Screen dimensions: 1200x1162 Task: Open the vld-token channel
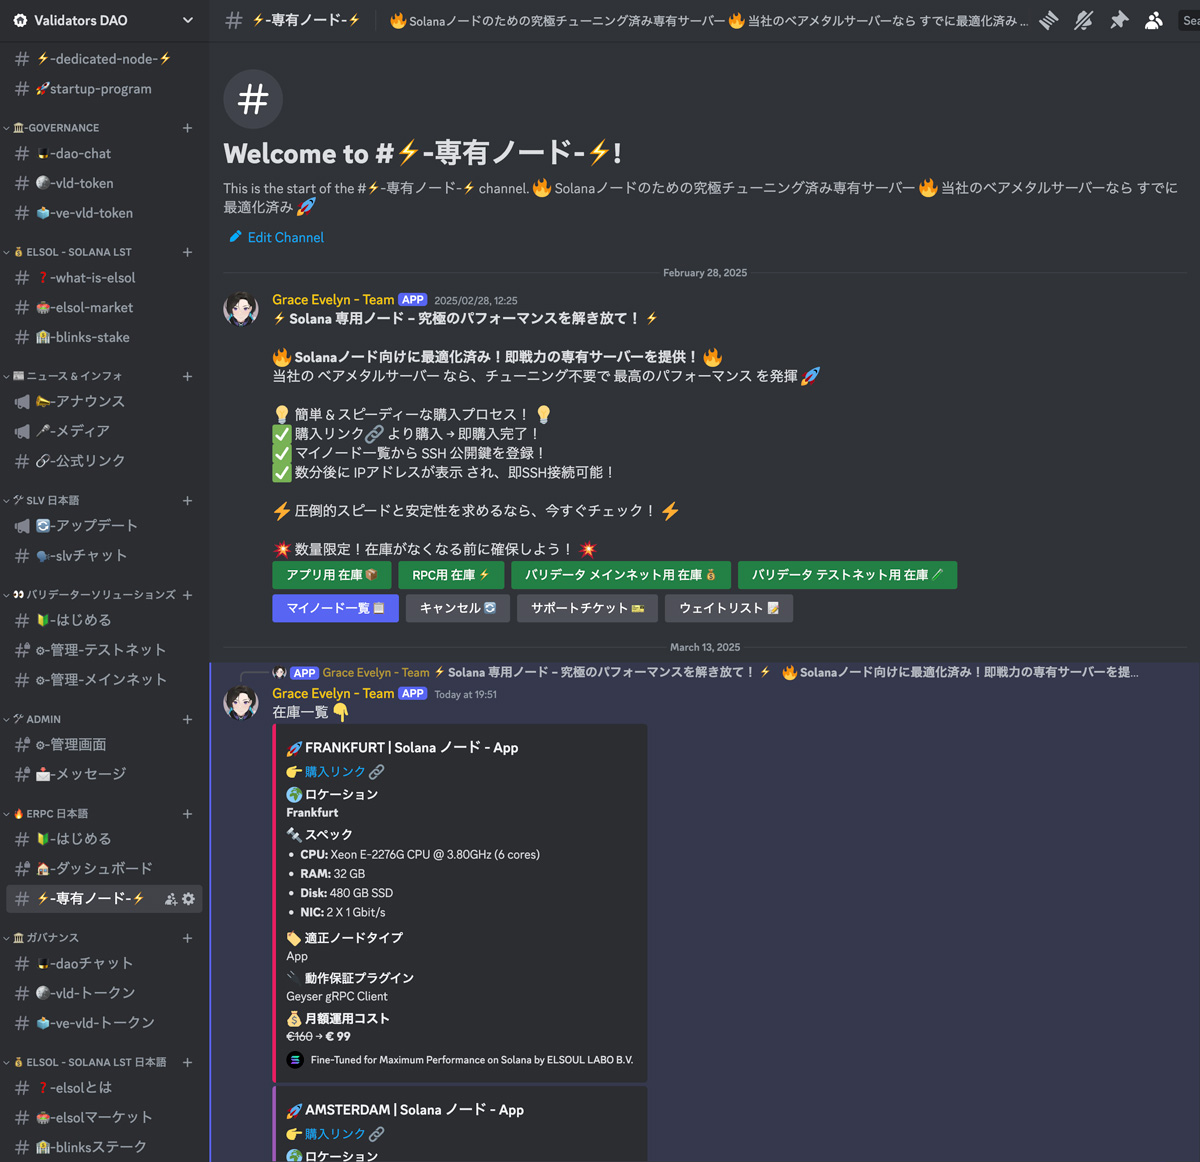[x=105, y=183]
